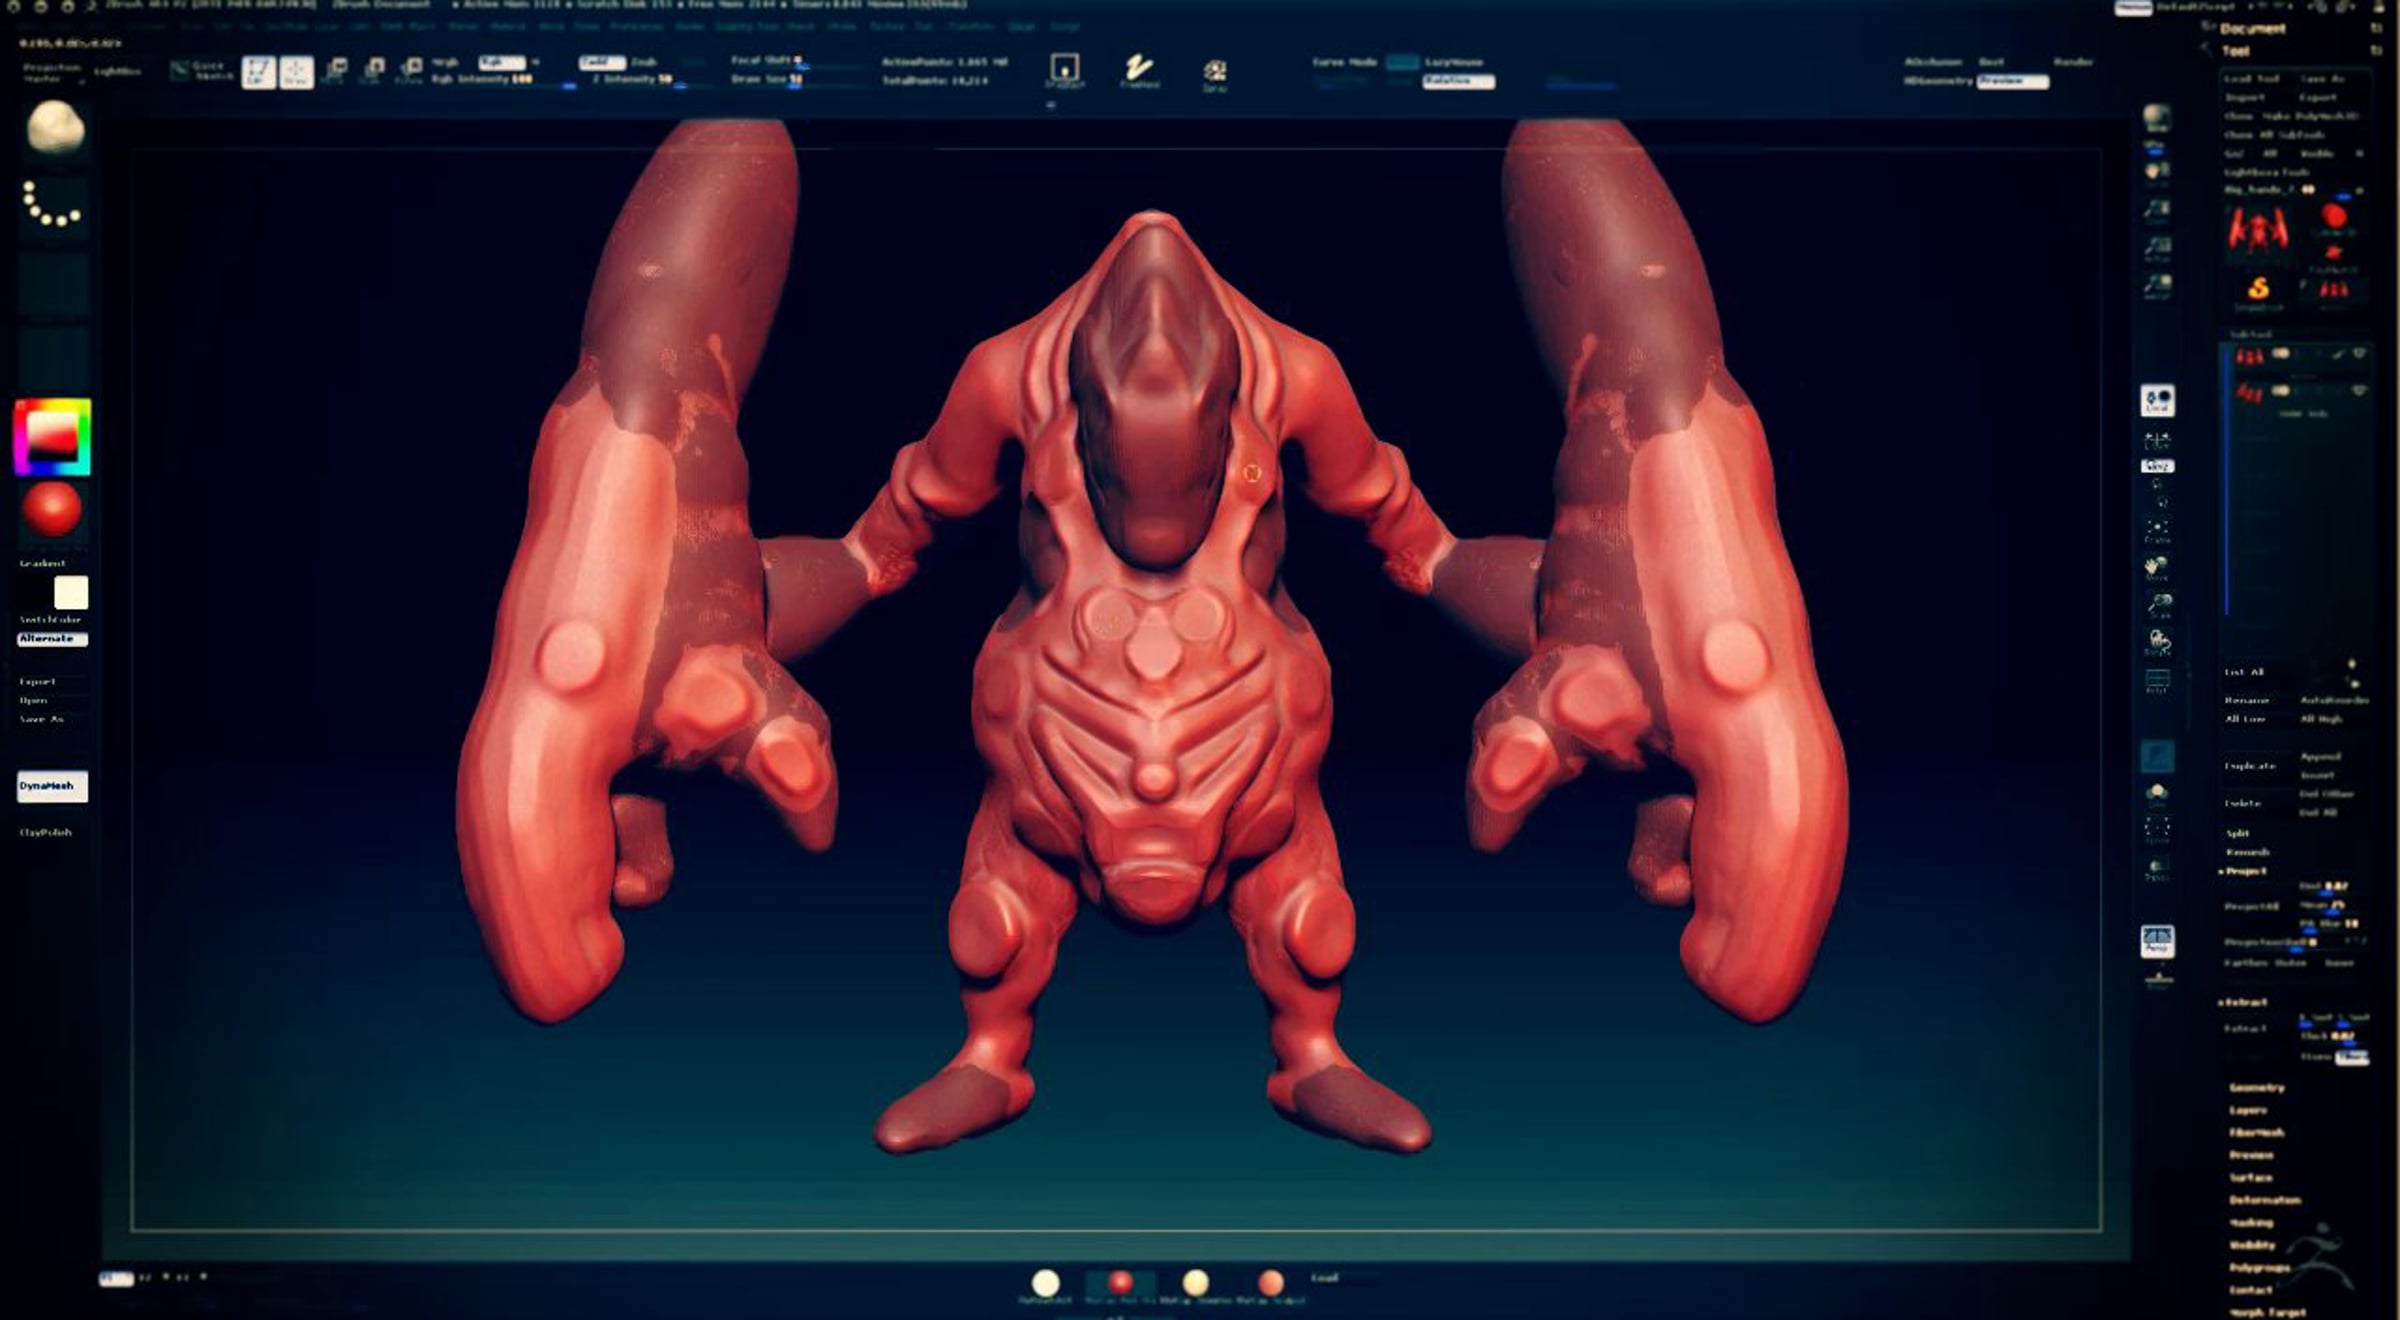2400x1320 pixels.
Task: Click the Move view hand icon
Action: (x=2157, y=567)
